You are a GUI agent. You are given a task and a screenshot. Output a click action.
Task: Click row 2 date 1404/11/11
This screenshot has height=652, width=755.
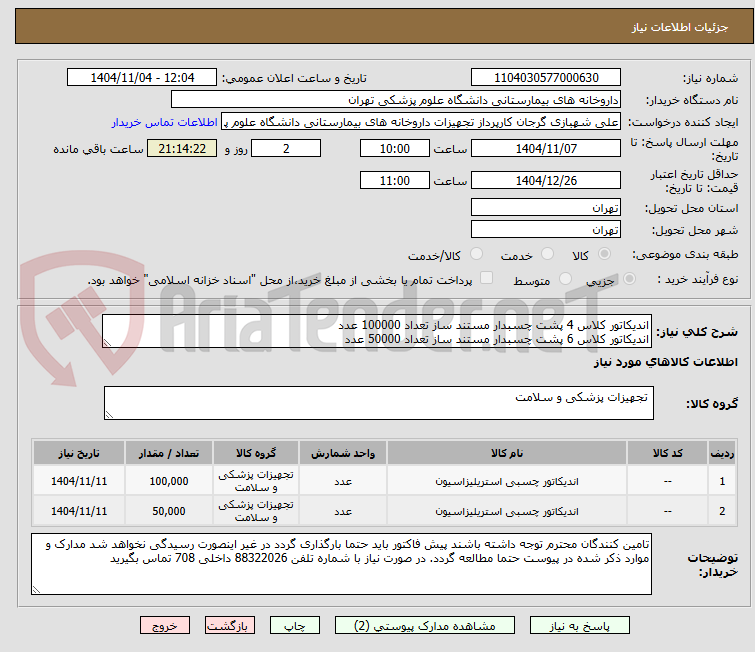pyautogui.click(x=79, y=511)
